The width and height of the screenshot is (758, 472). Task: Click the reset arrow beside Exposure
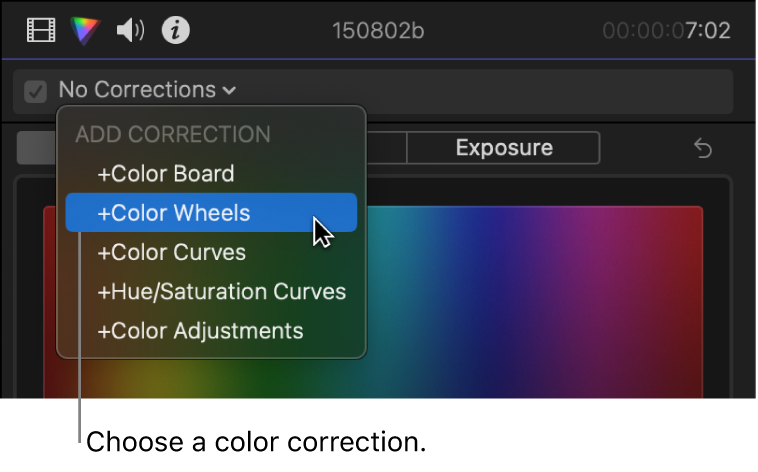tap(703, 149)
